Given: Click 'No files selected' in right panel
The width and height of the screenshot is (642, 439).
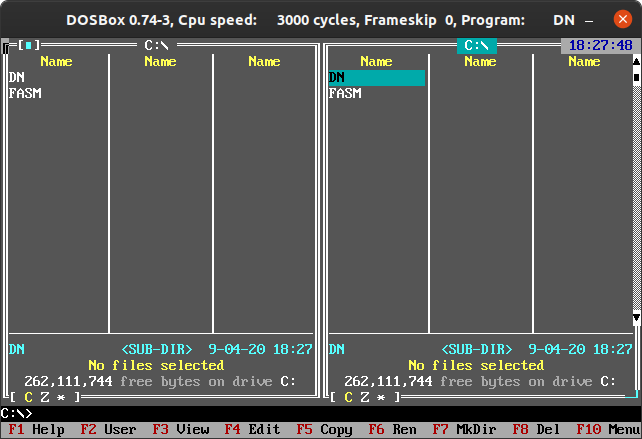Looking at the screenshot, I should 477,365.
